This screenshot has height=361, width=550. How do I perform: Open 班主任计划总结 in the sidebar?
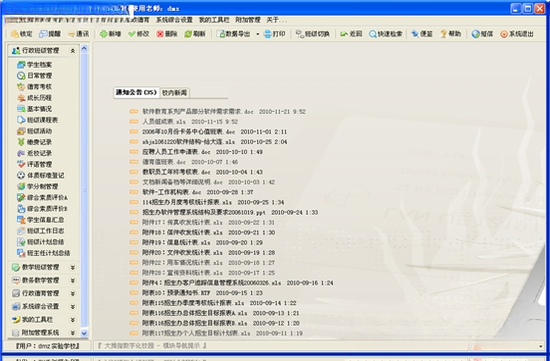[43, 253]
